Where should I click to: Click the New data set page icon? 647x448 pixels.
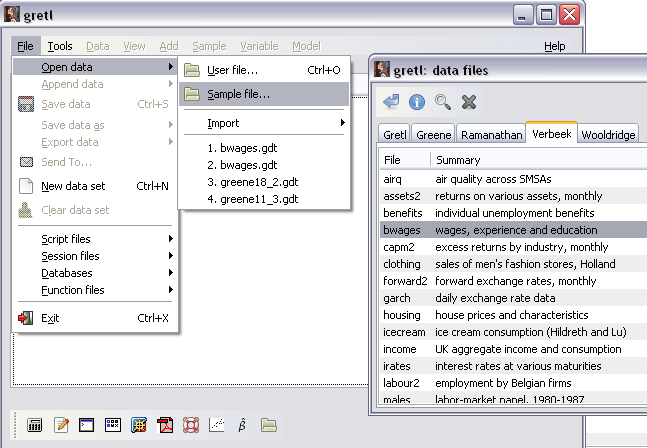(26, 186)
